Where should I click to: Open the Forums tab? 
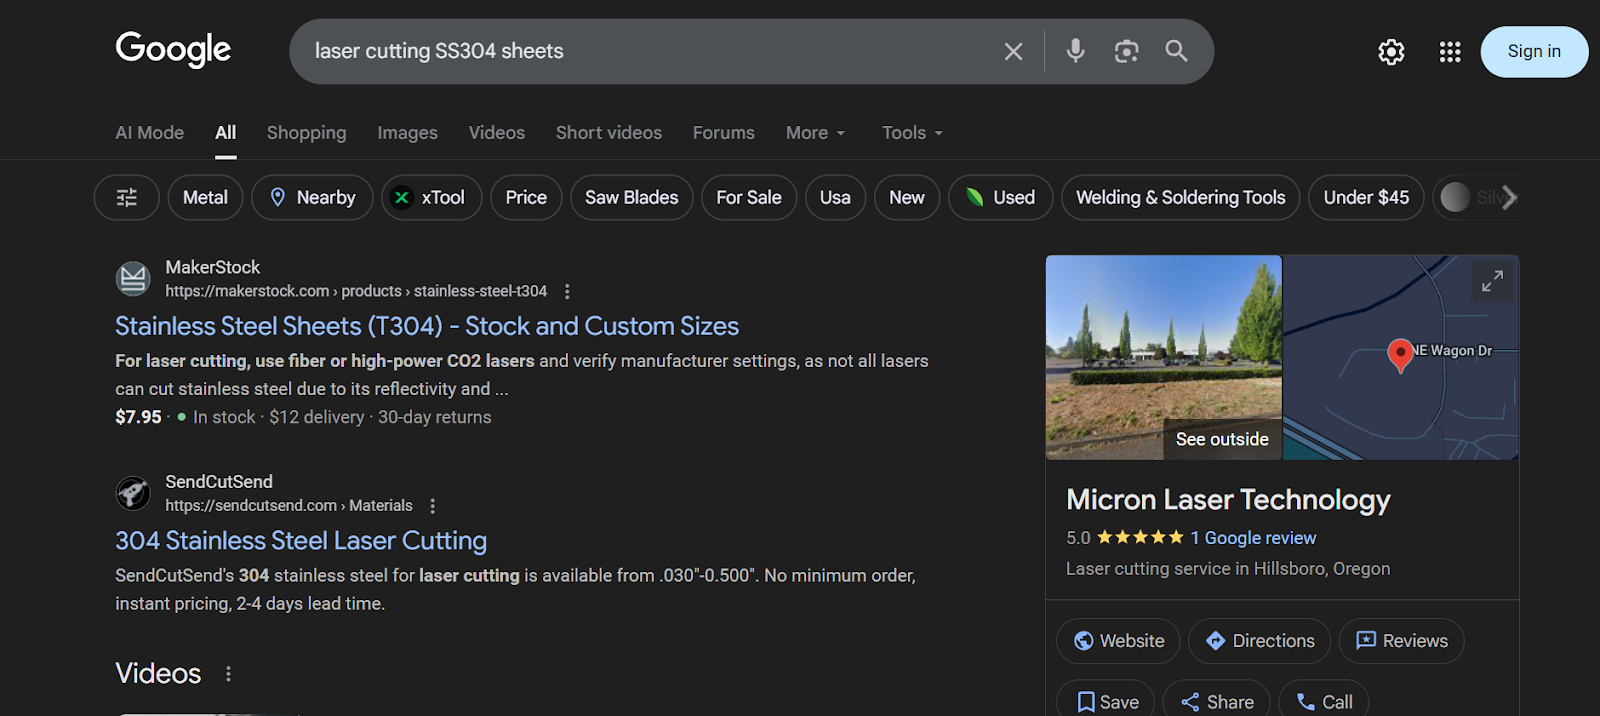724,133
